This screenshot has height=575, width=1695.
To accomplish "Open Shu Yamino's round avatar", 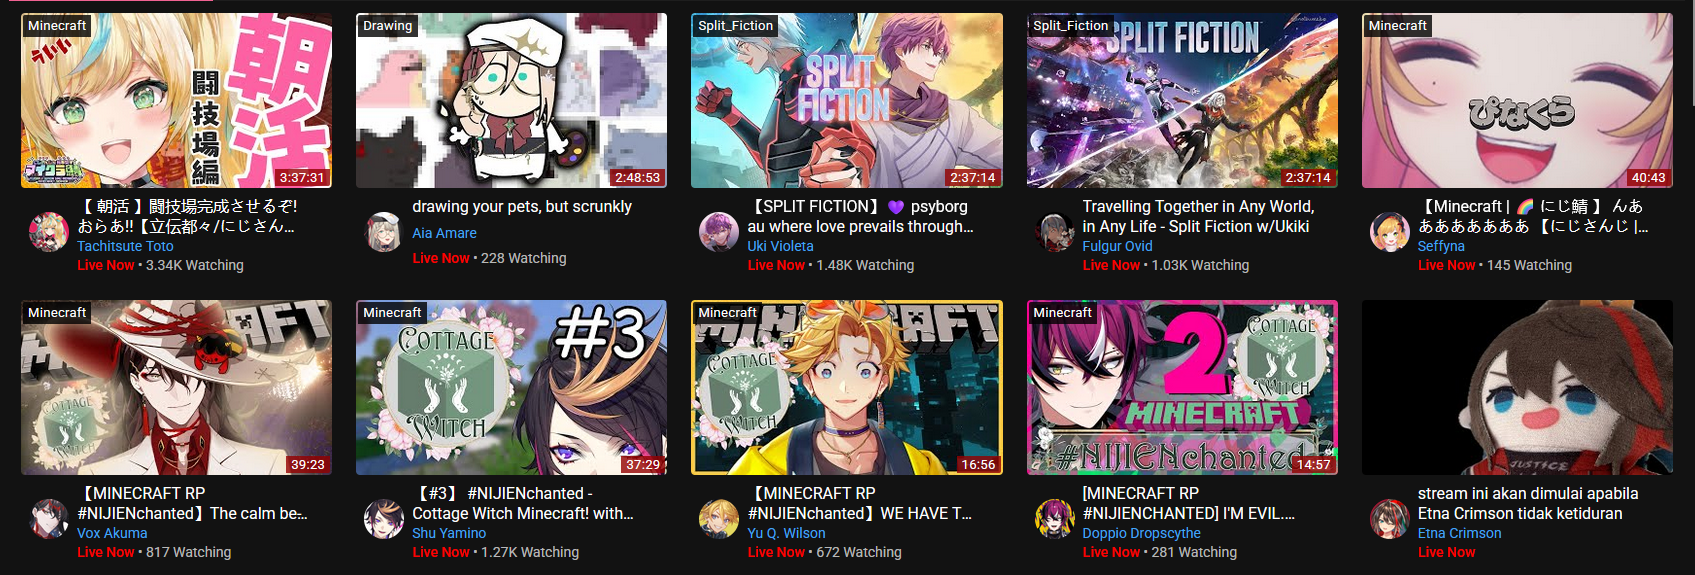I will pyautogui.click(x=383, y=519).
